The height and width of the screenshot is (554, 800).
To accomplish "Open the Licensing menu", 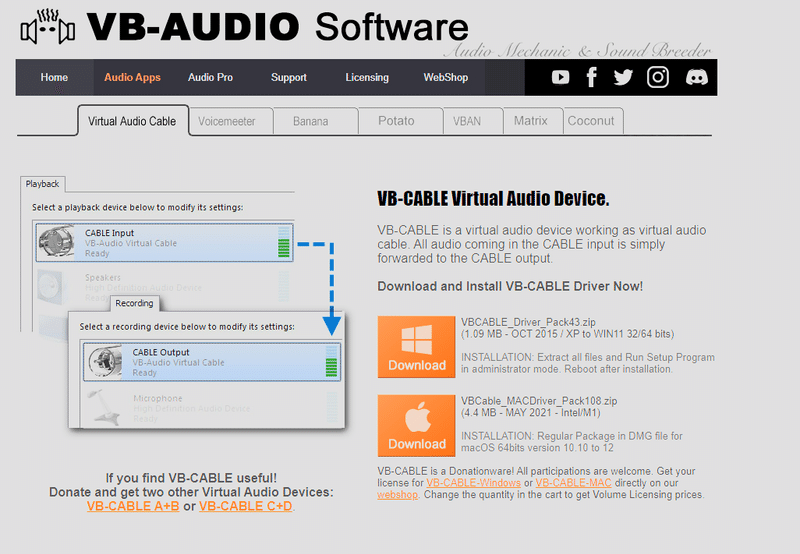I will click(x=367, y=78).
